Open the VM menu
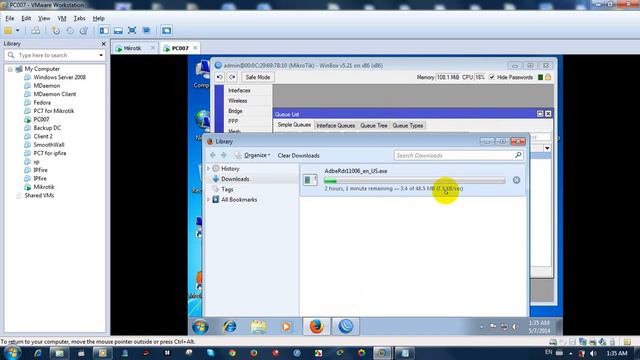Image resolution: width=640 pixels, height=360 pixels. point(62,18)
